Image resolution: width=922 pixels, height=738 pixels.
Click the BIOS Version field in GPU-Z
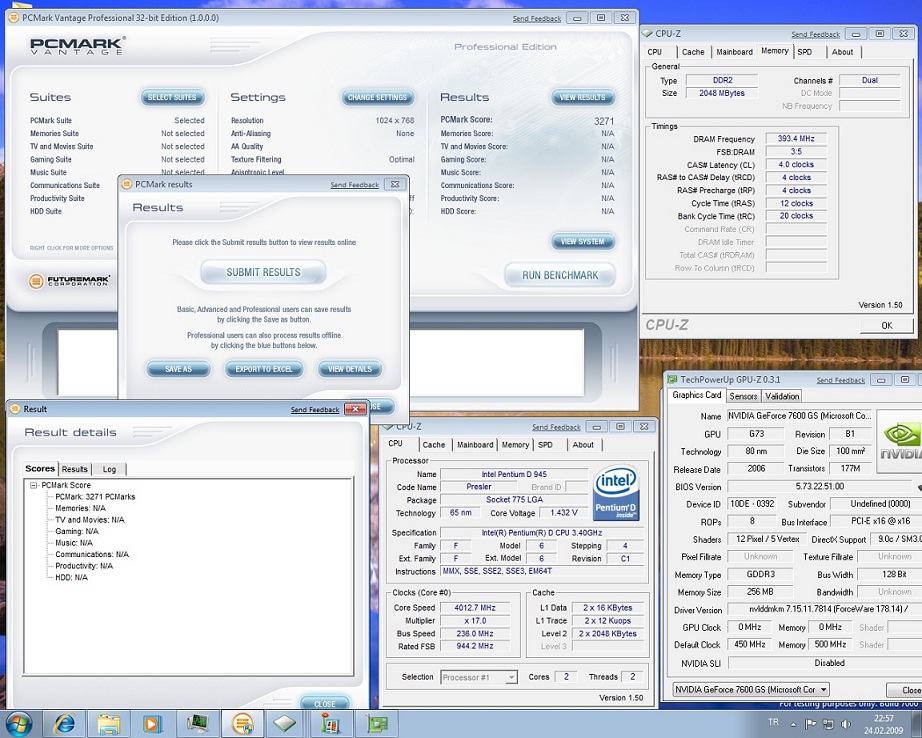(x=820, y=486)
